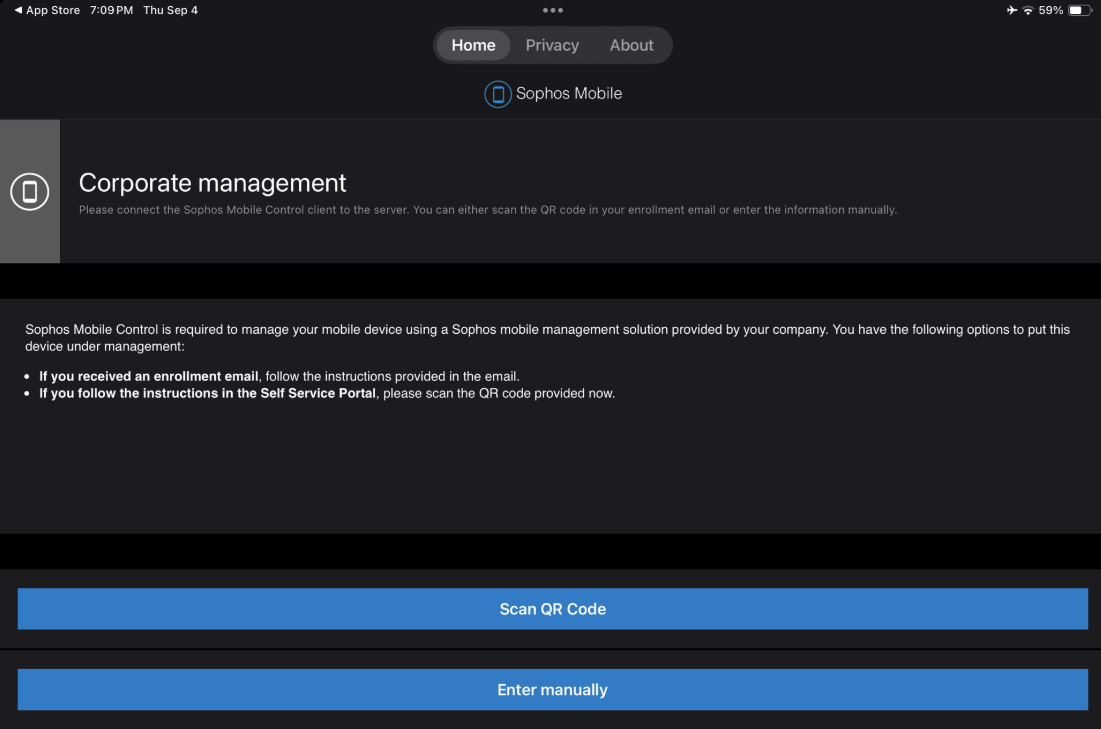
Task: Tap the battery status icon
Action: coord(1080,10)
